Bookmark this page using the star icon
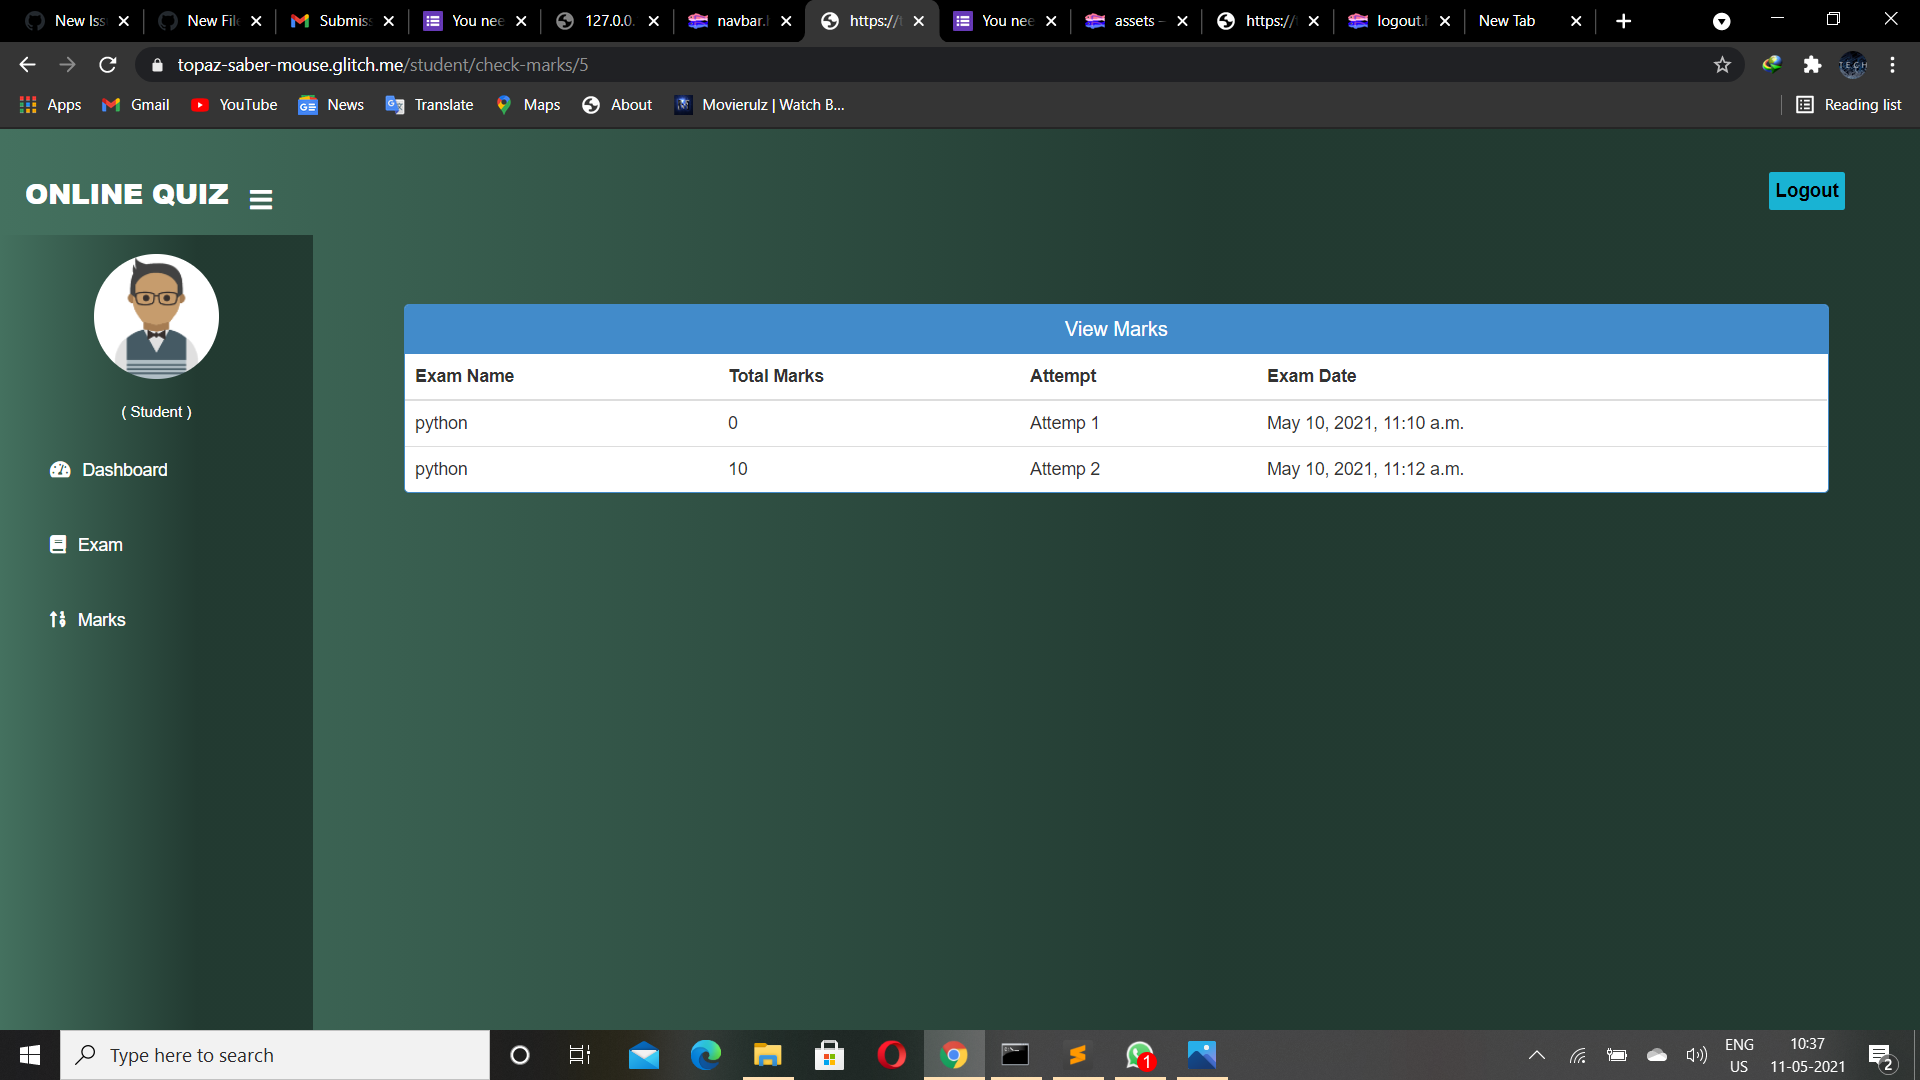This screenshot has height=1080, width=1920. point(1723,64)
